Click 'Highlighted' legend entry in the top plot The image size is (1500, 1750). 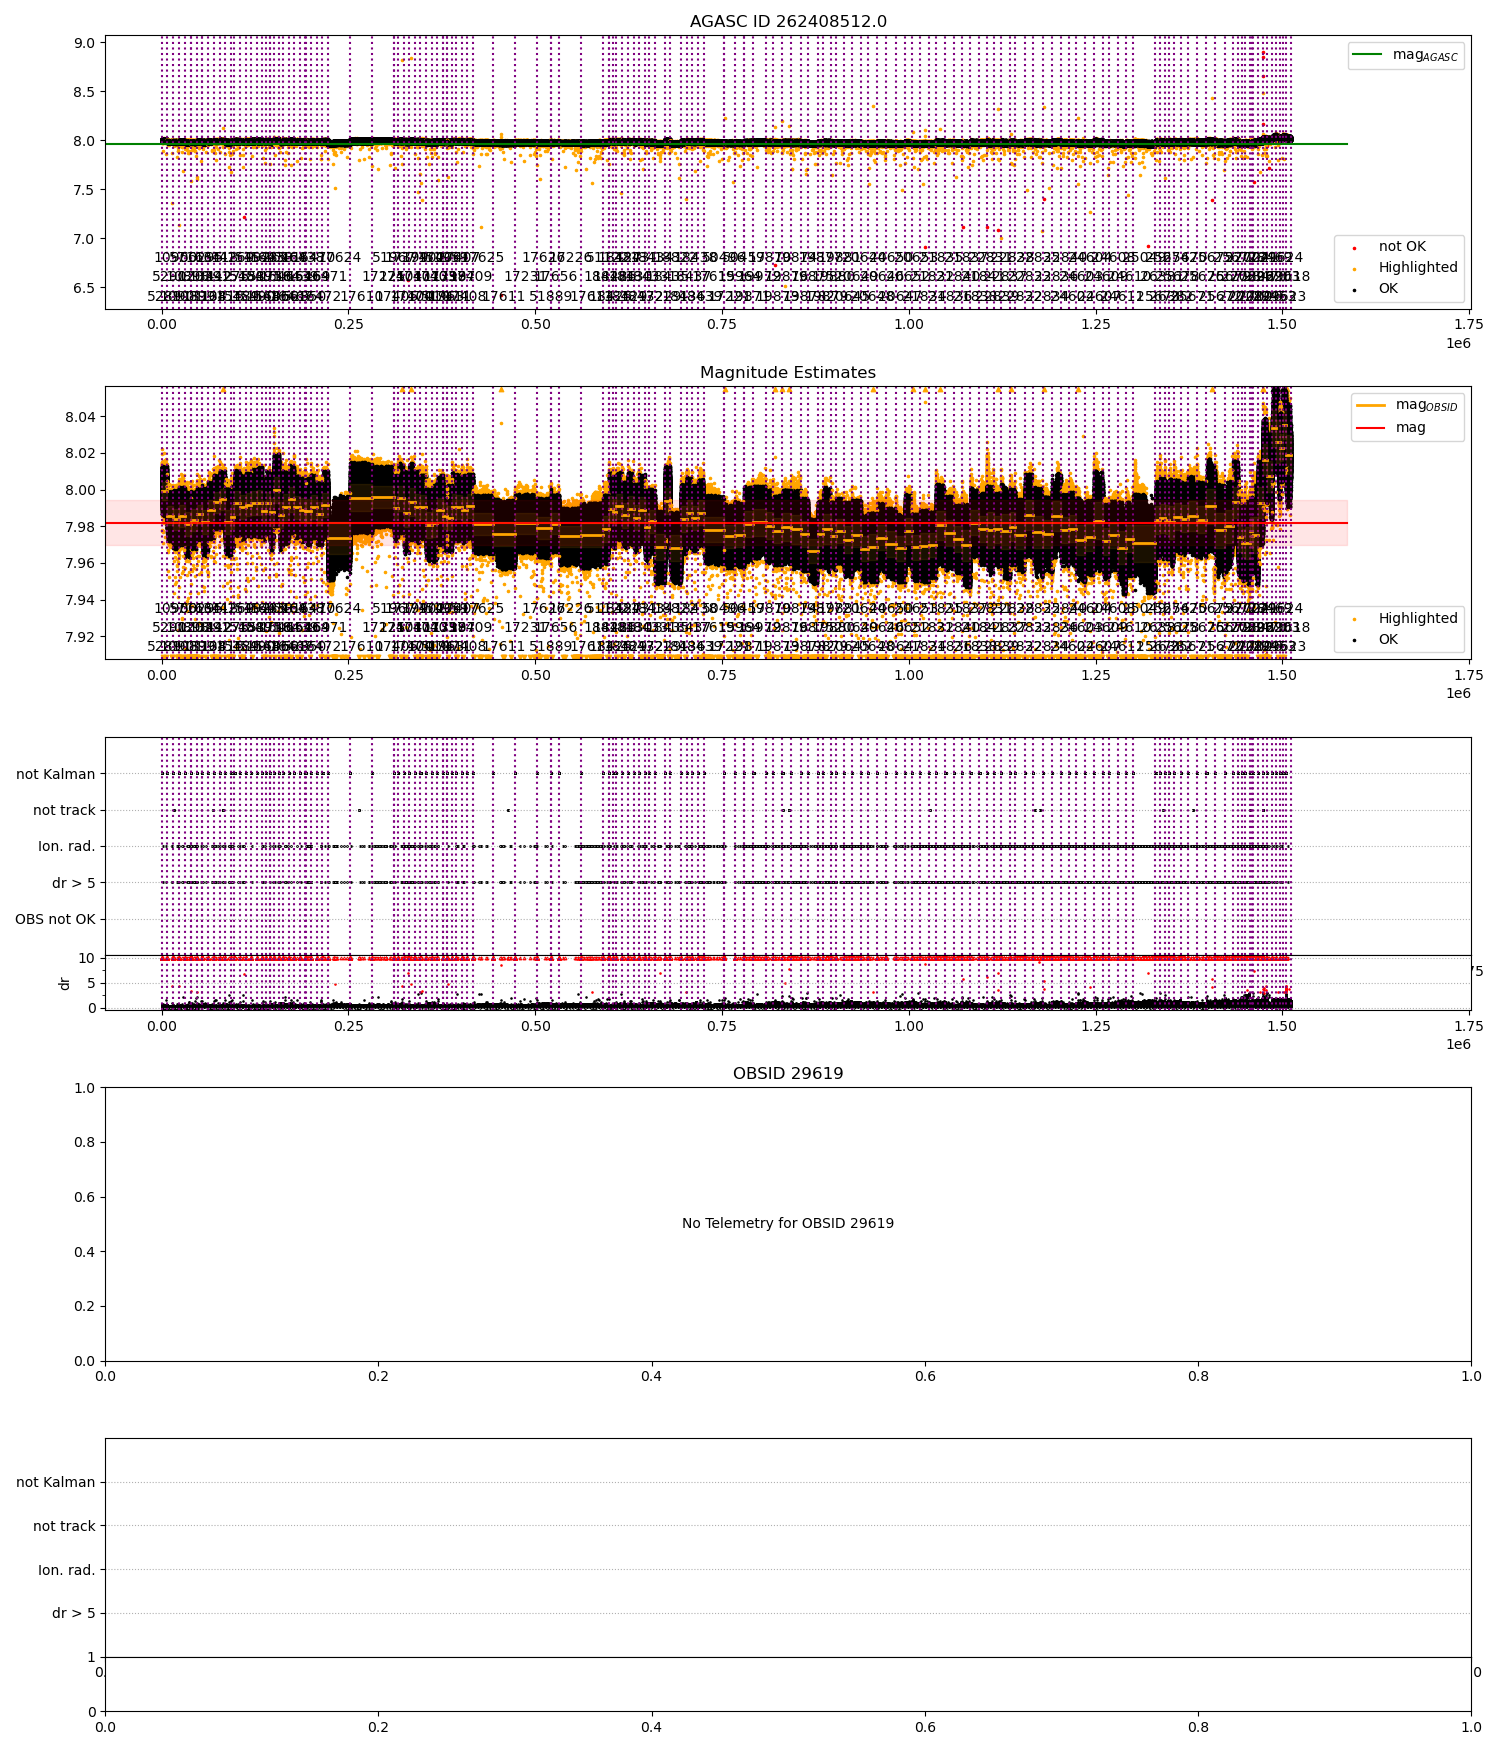1418,268
